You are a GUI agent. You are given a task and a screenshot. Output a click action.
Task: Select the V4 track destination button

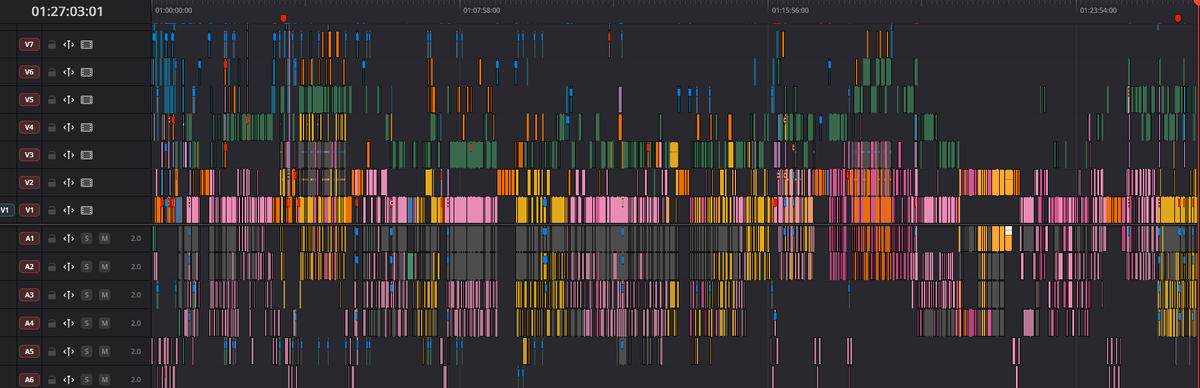29,128
